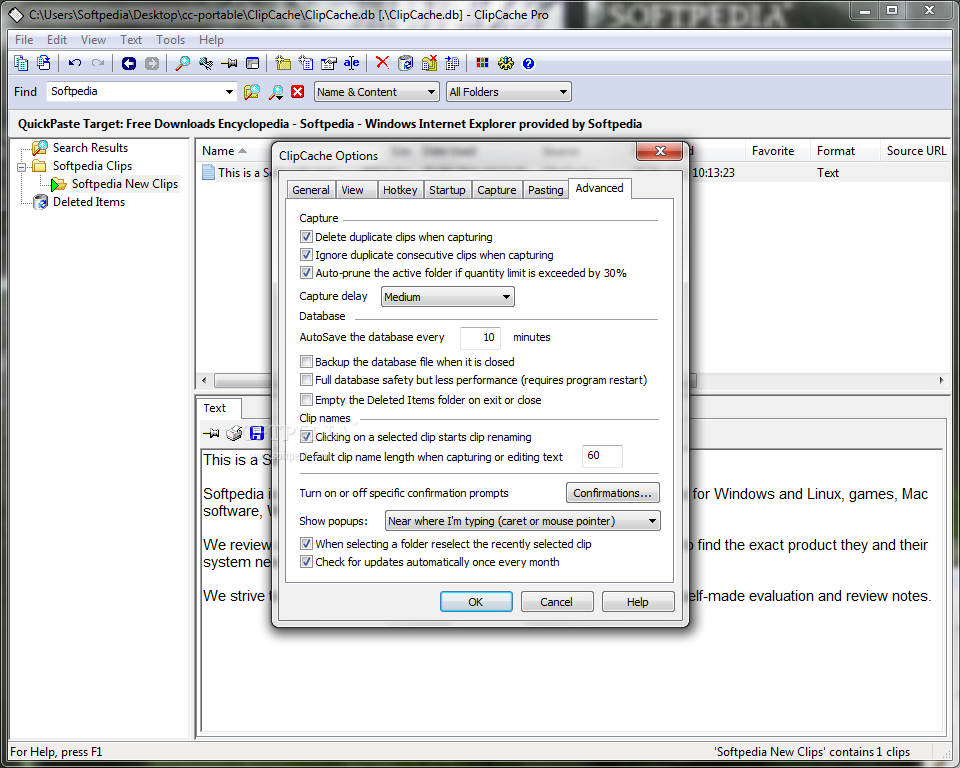The image size is (960, 768).
Task: Collapse the Softpedia Clips tree node
Action: pyautogui.click(x=21, y=167)
